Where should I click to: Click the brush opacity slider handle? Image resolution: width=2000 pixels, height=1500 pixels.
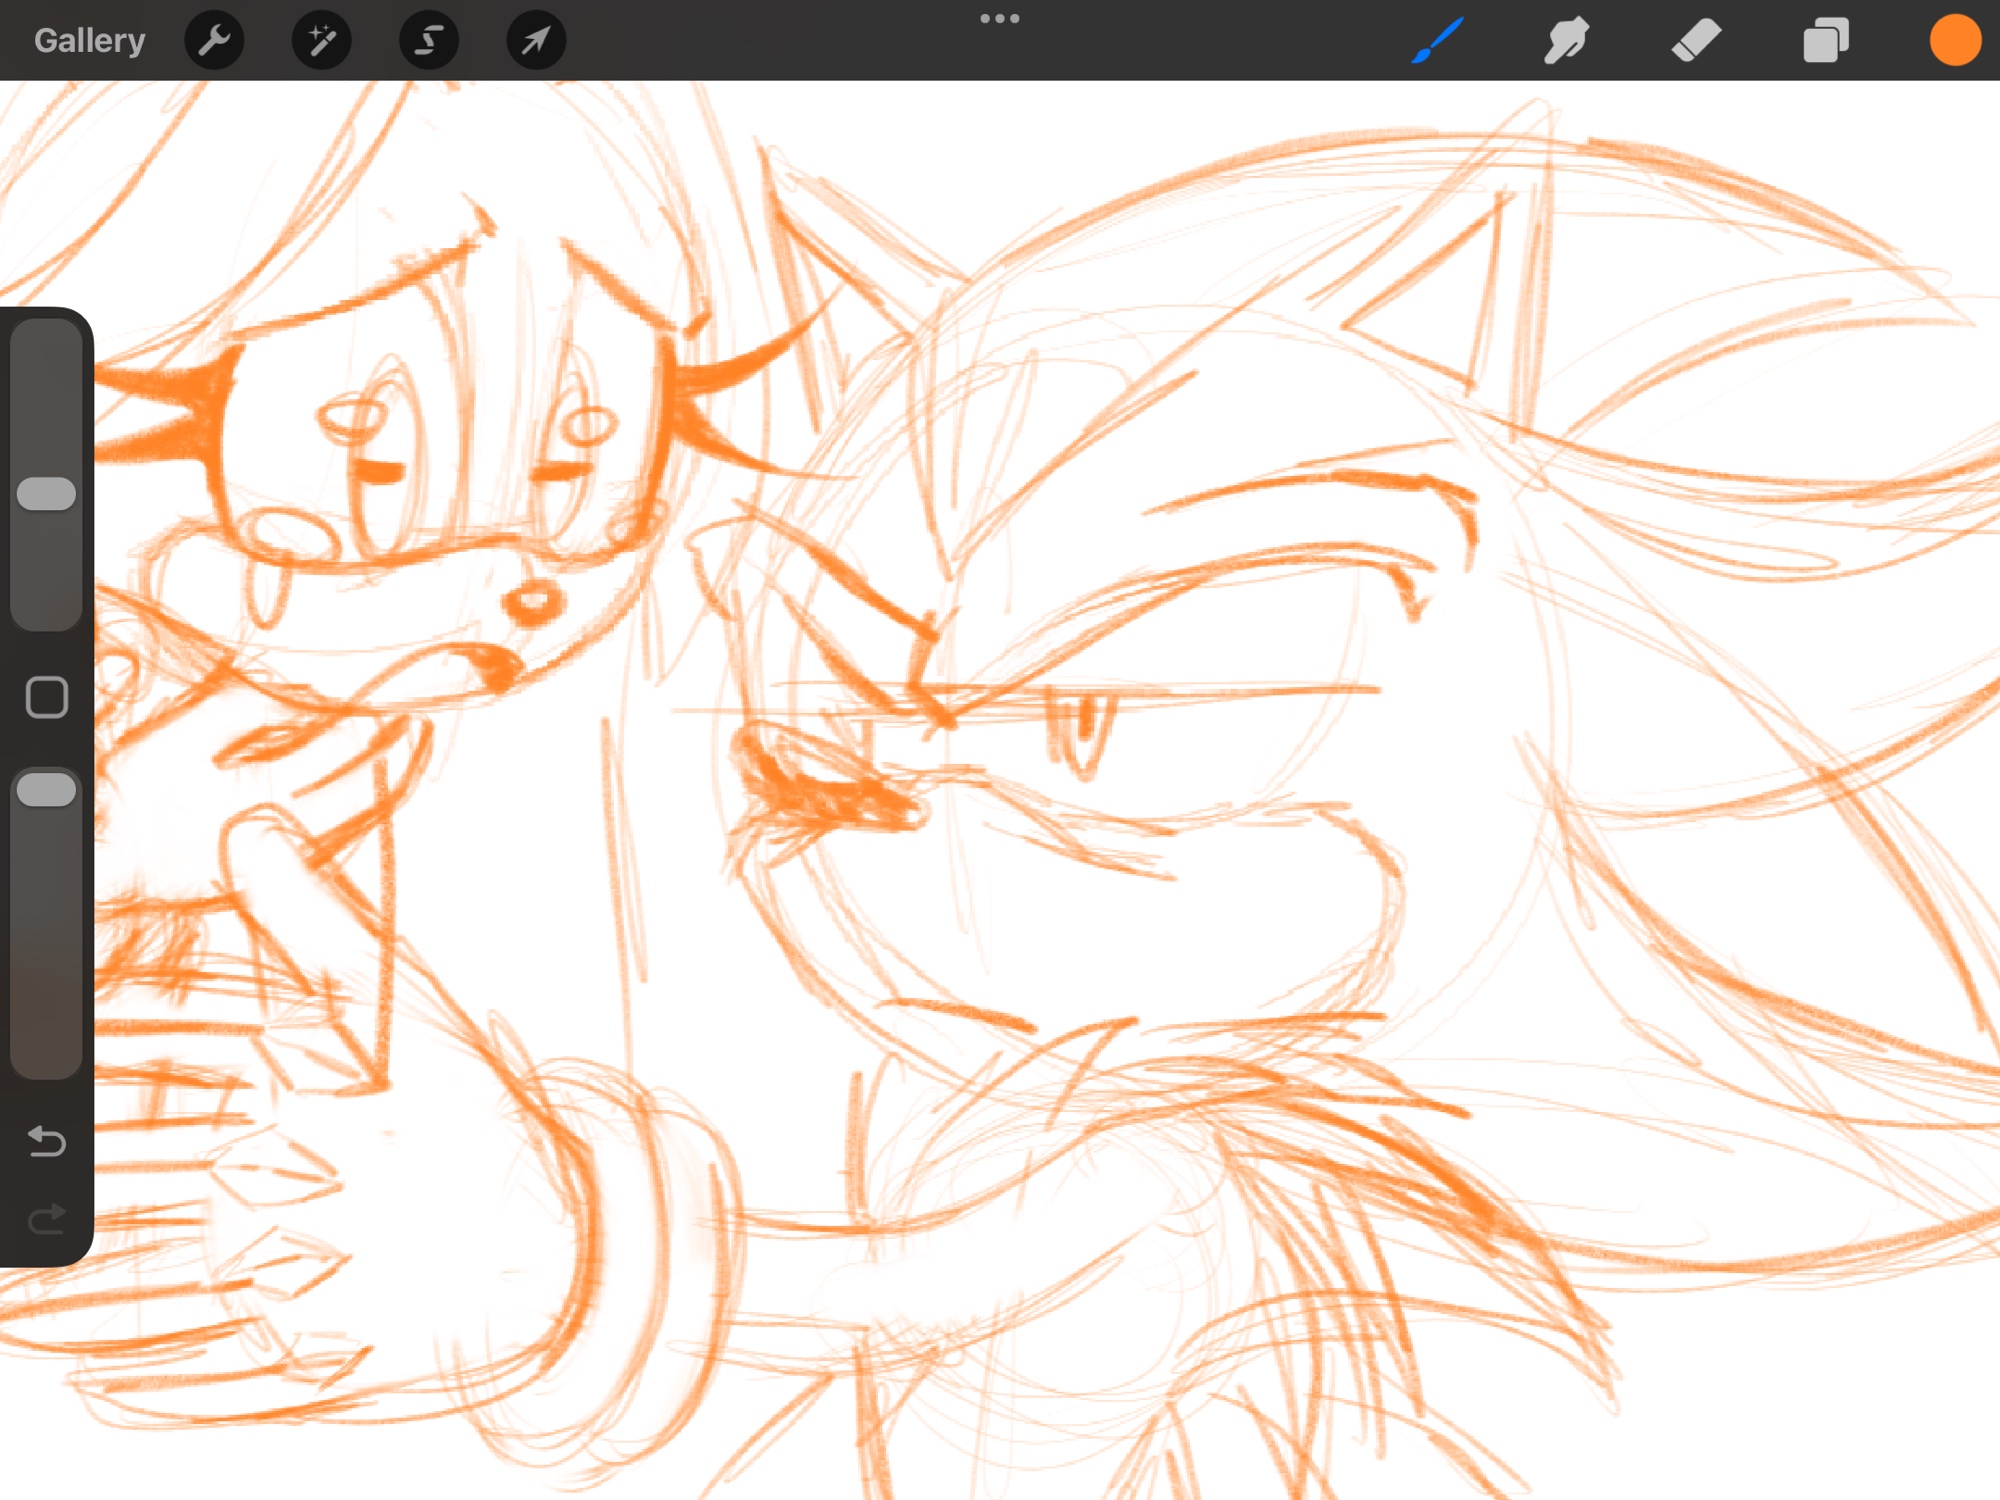coord(47,790)
